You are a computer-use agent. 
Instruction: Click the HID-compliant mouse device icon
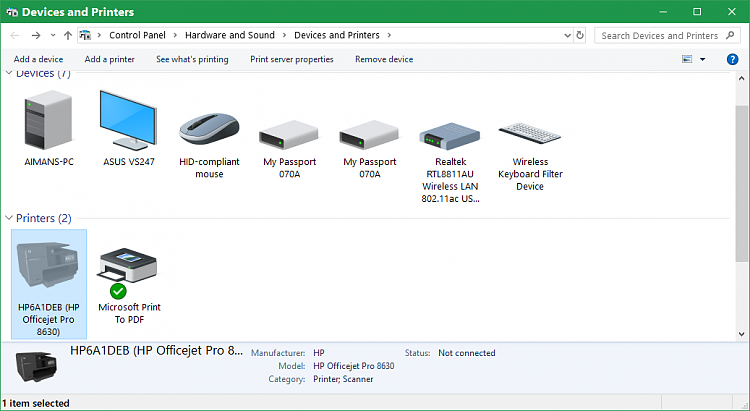point(209,125)
